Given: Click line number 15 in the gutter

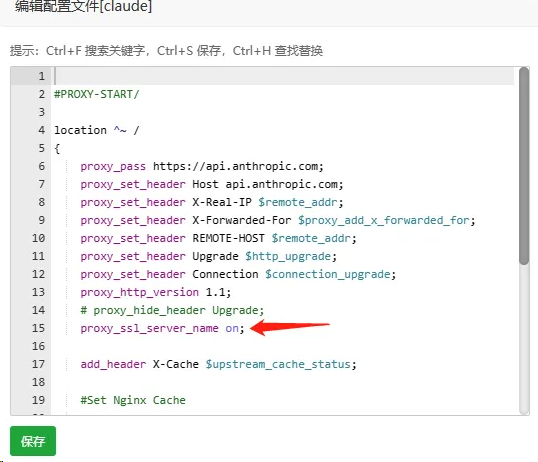Looking at the screenshot, I should pos(38,328).
